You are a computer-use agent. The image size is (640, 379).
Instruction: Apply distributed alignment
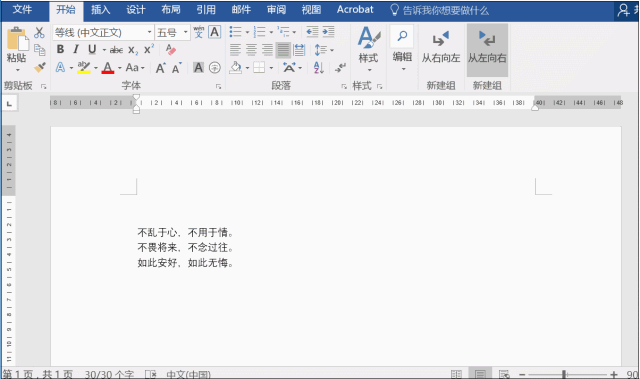point(299,50)
